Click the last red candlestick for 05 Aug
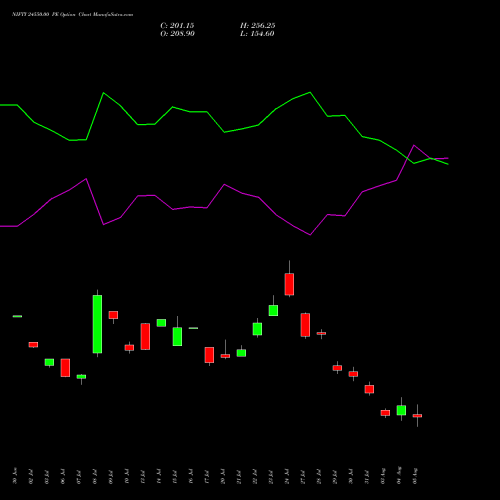This screenshot has height=500, width=500. pyautogui.click(x=417, y=416)
